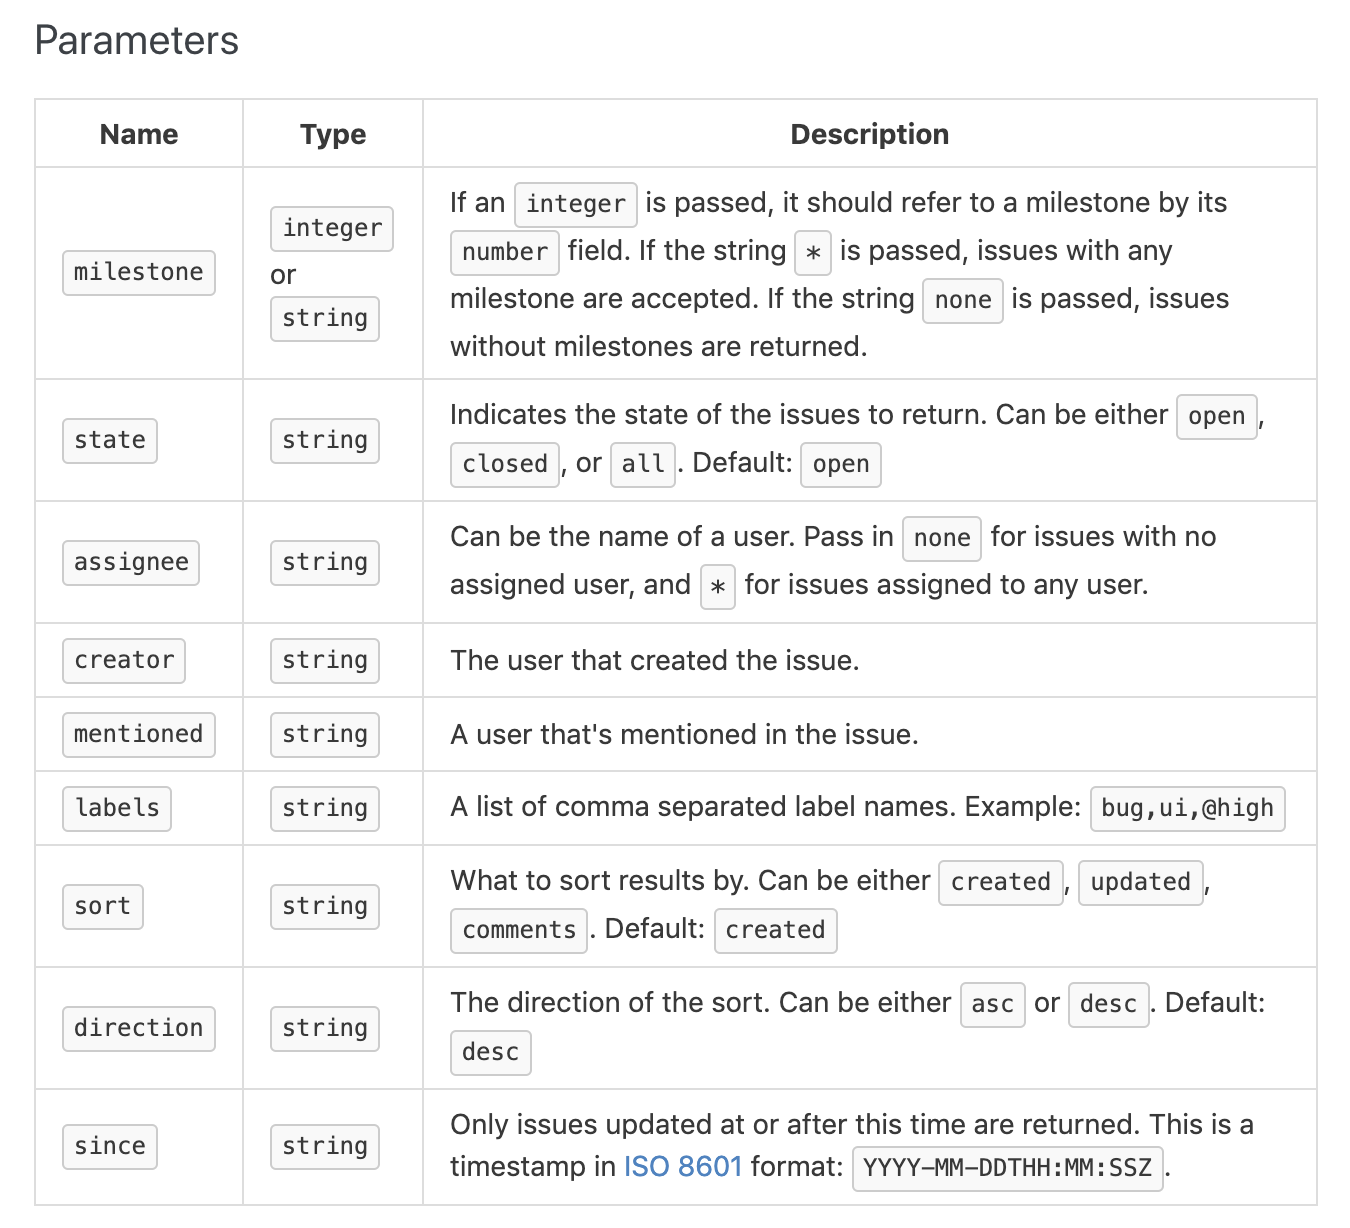The width and height of the screenshot is (1350, 1228).
Task: Click the creator parameter code label
Action: tap(124, 660)
